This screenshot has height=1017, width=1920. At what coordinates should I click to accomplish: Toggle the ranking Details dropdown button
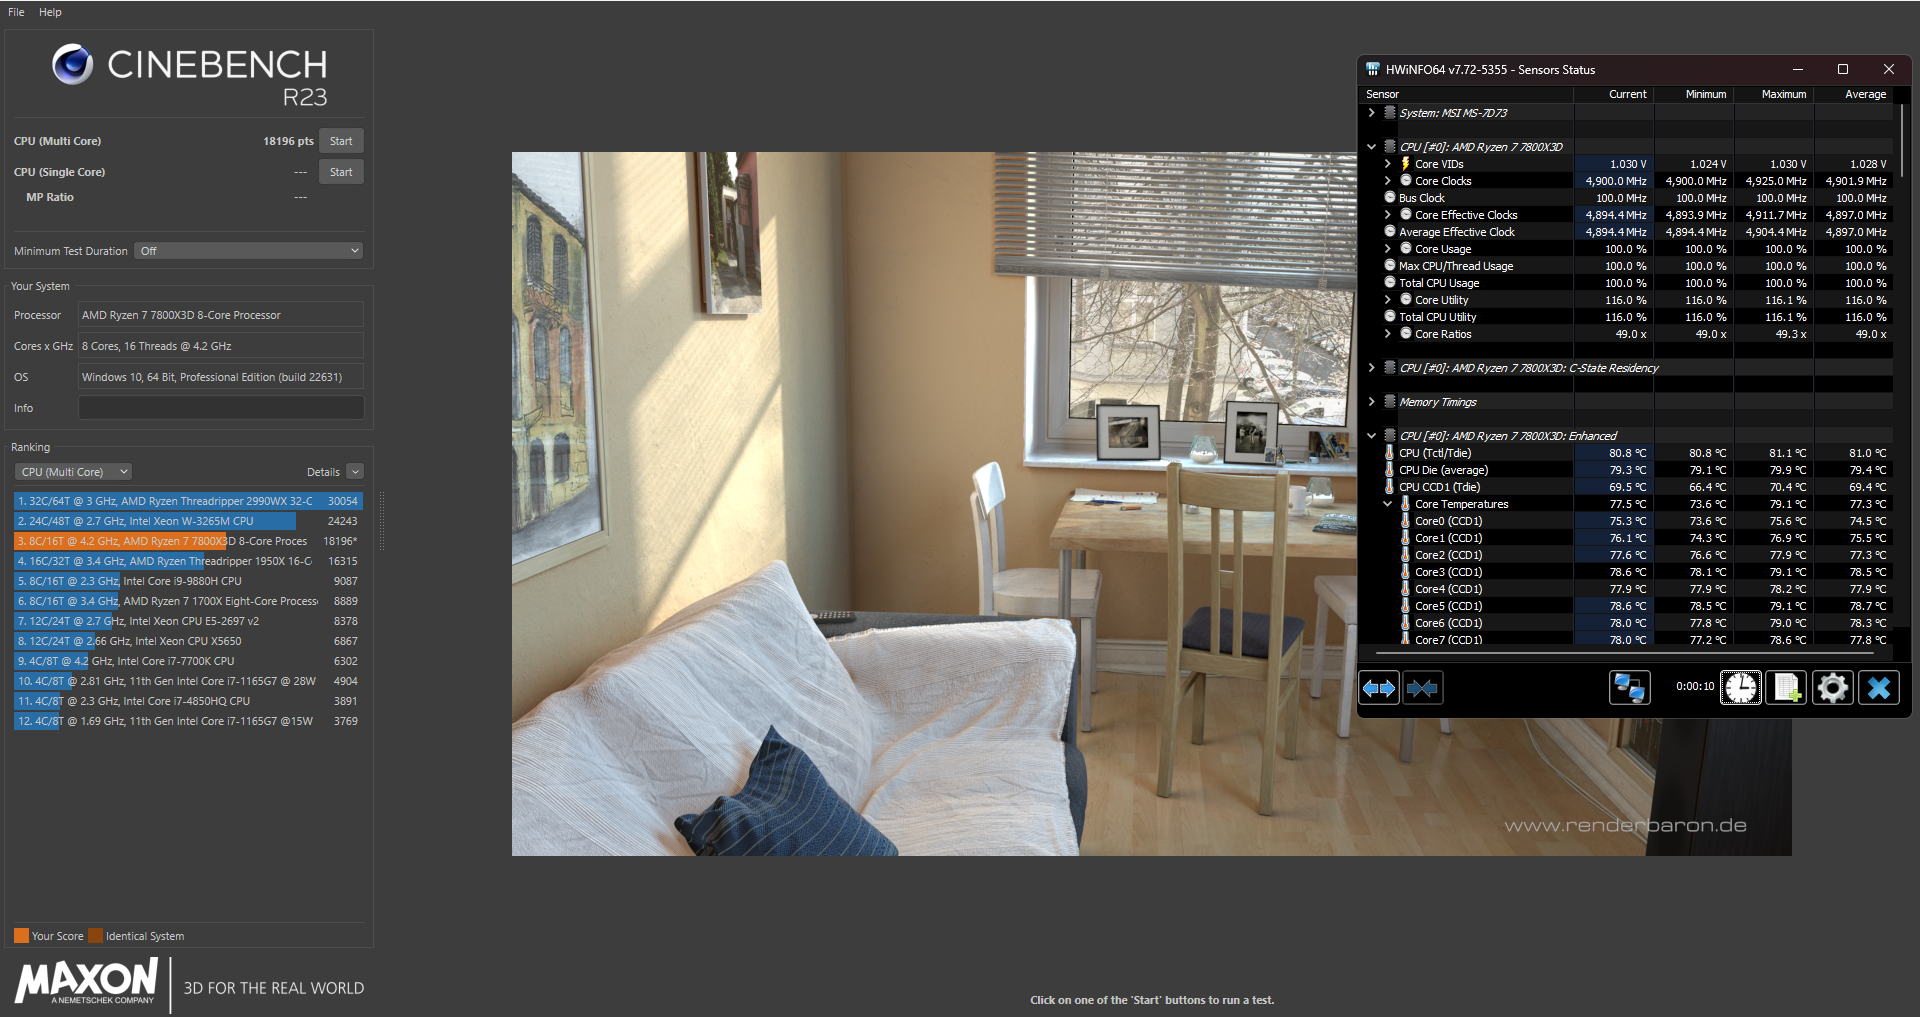[x=355, y=472]
